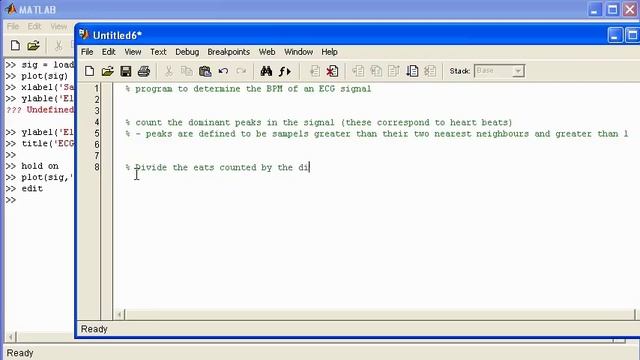Click the Paste clipboard icon in editor toolbar
This screenshot has width=640, height=360.
(x=205, y=71)
